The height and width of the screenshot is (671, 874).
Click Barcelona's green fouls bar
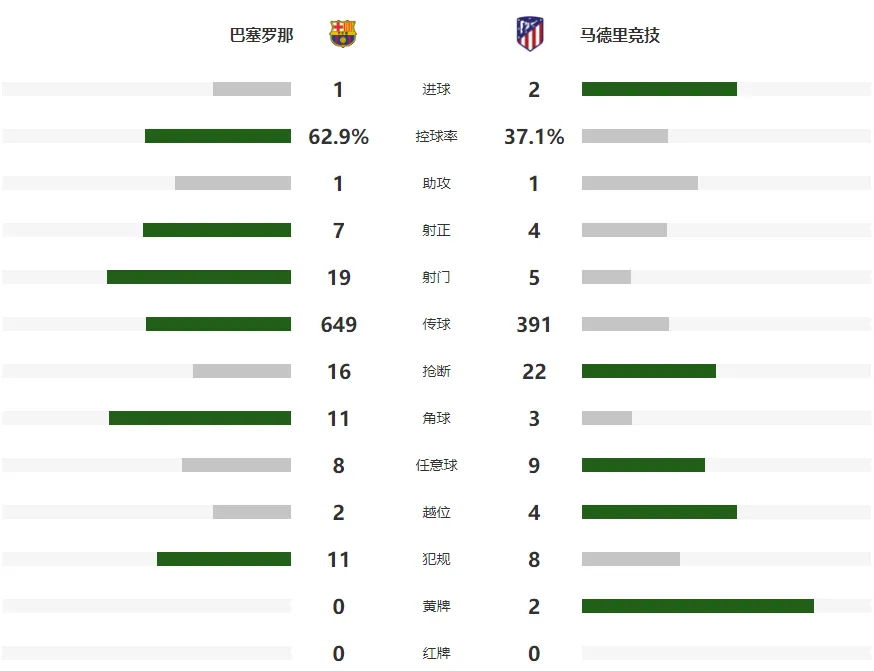coord(224,559)
